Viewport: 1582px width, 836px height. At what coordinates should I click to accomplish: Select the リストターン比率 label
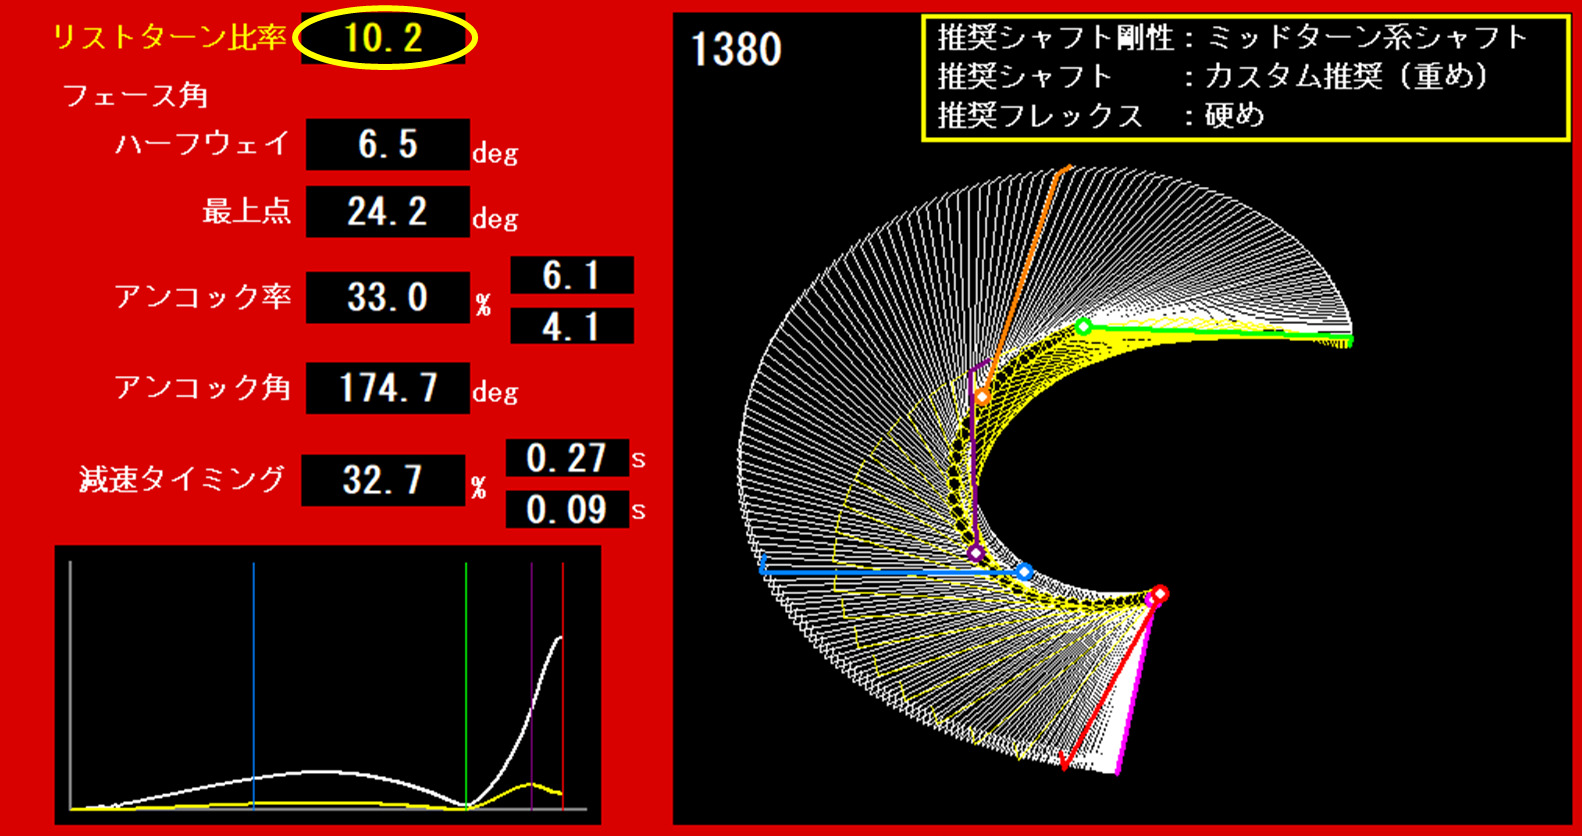(170, 38)
